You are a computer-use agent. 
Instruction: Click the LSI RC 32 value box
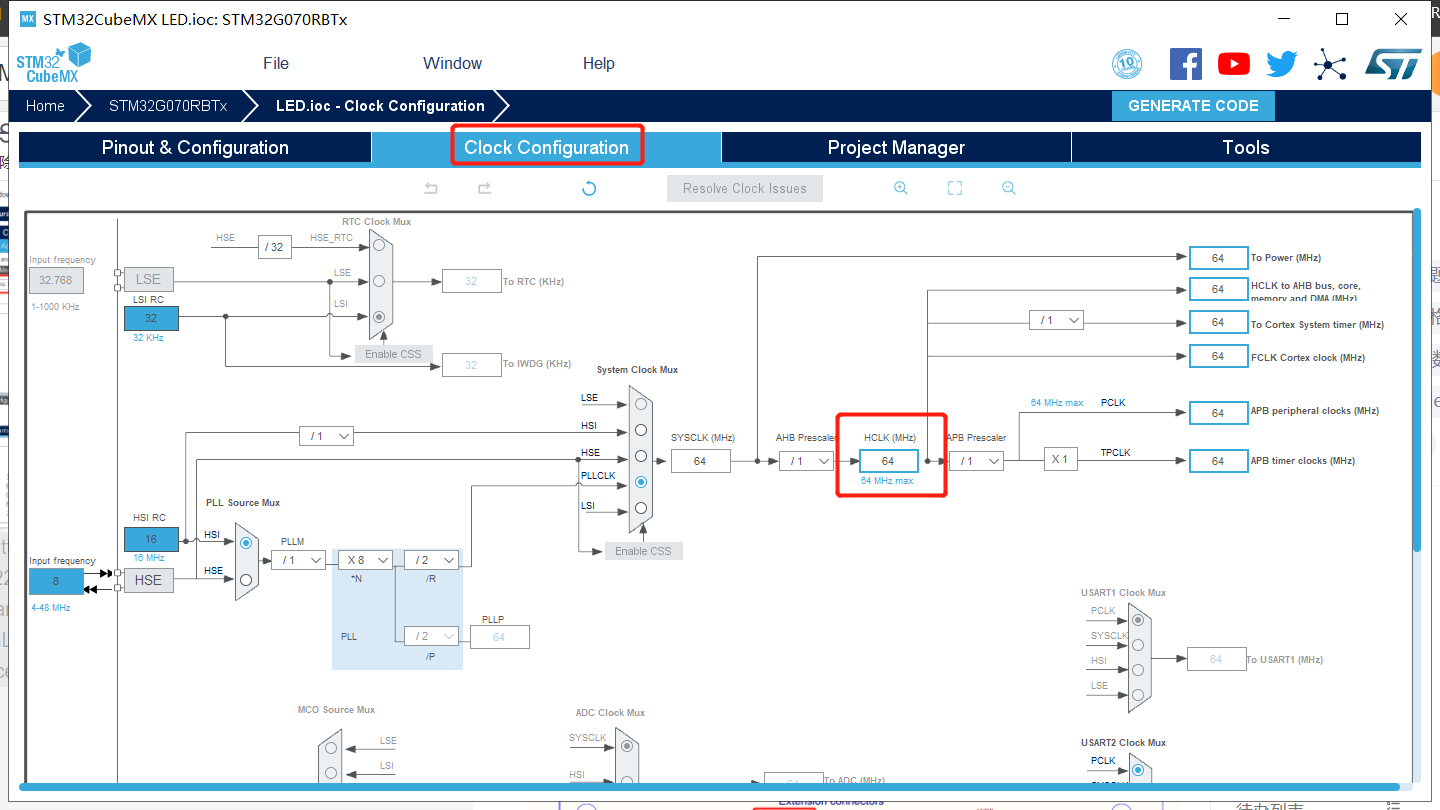(151, 318)
